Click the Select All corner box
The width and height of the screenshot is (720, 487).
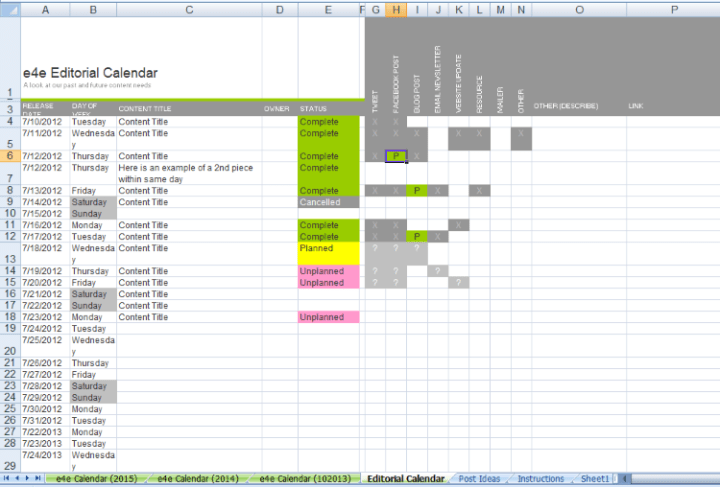pyautogui.click(x=10, y=10)
